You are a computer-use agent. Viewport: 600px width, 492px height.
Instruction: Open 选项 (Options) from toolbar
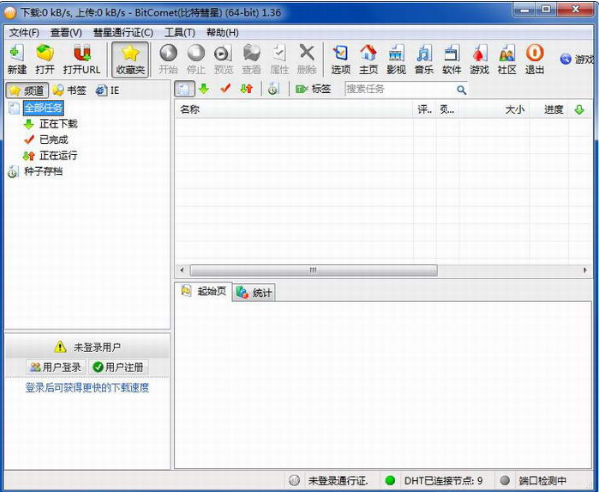pyautogui.click(x=341, y=59)
